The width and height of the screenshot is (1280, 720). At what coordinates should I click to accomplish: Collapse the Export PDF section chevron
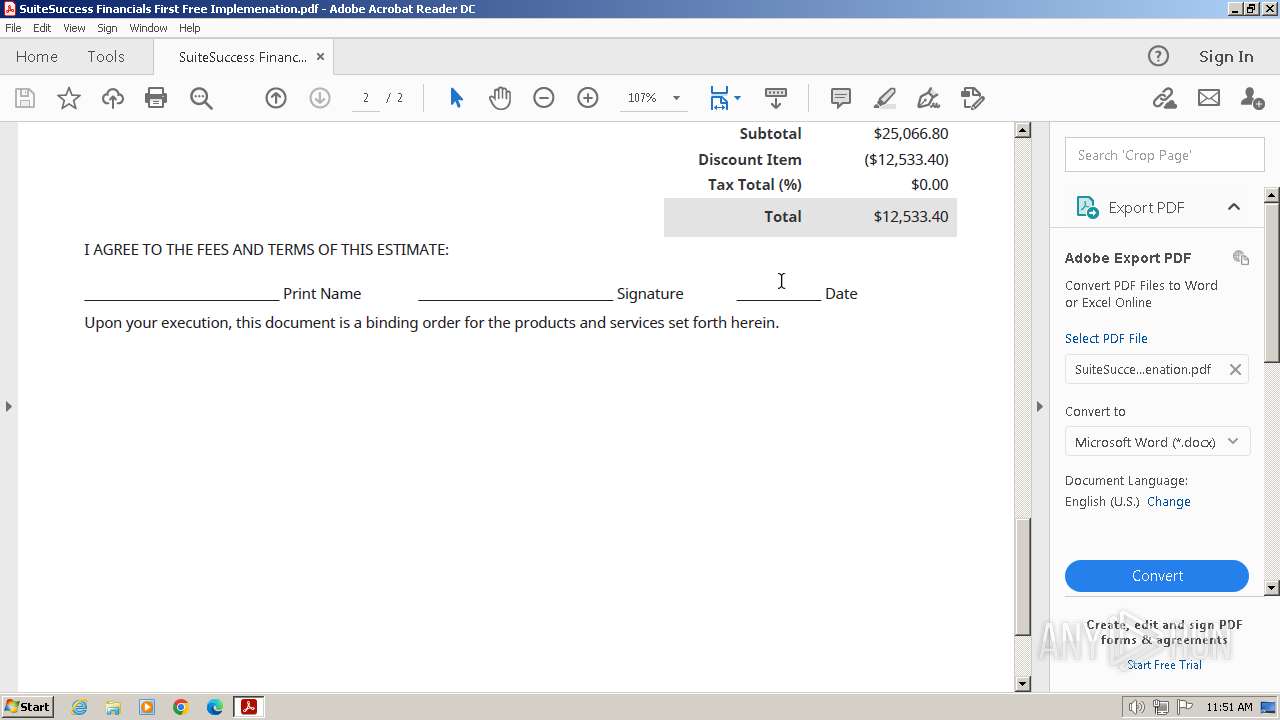click(x=1234, y=207)
